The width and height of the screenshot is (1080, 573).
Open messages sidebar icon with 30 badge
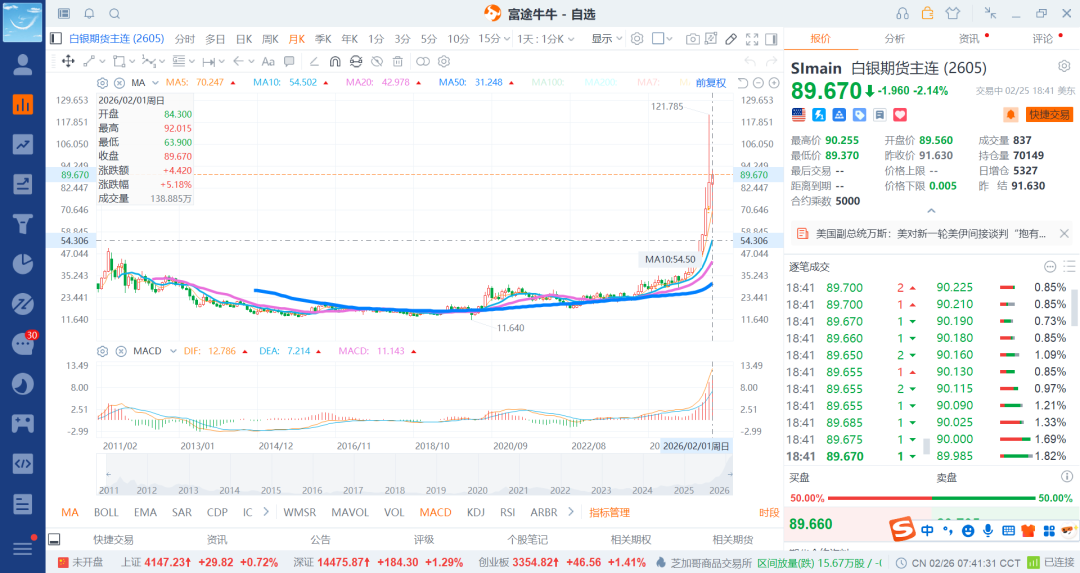pyautogui.click(x=23, y=343)
